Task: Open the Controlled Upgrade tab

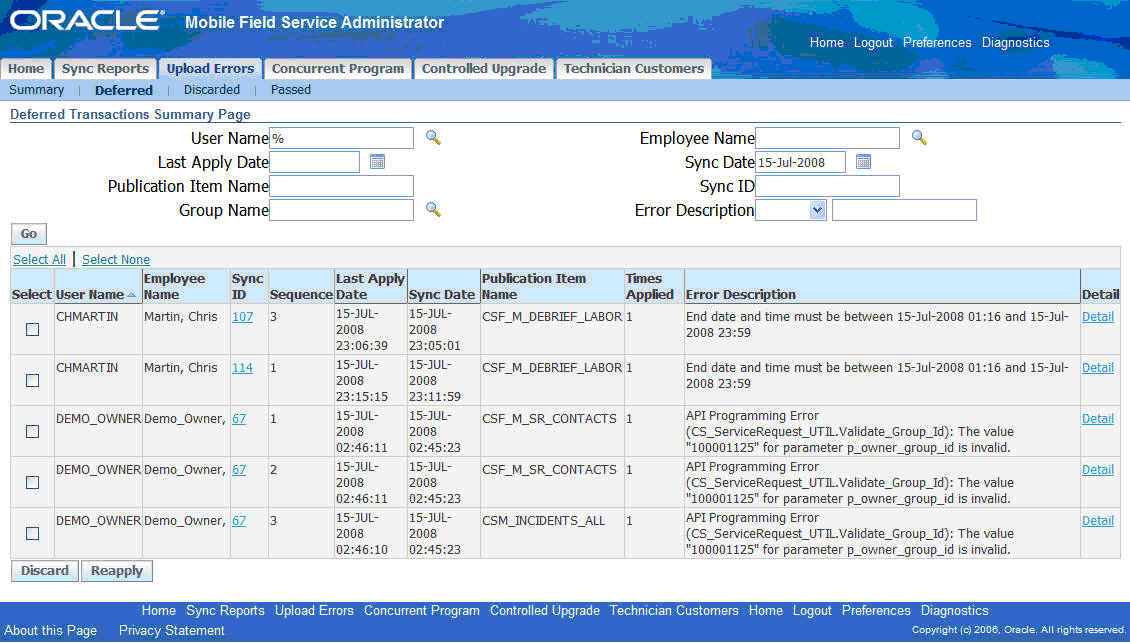Action: [x=484, y=68]
